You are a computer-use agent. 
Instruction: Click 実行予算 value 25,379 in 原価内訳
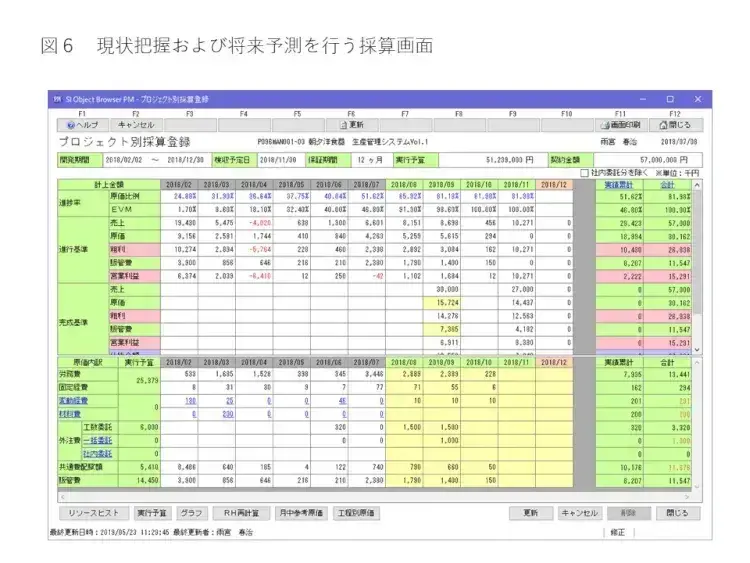139,381
